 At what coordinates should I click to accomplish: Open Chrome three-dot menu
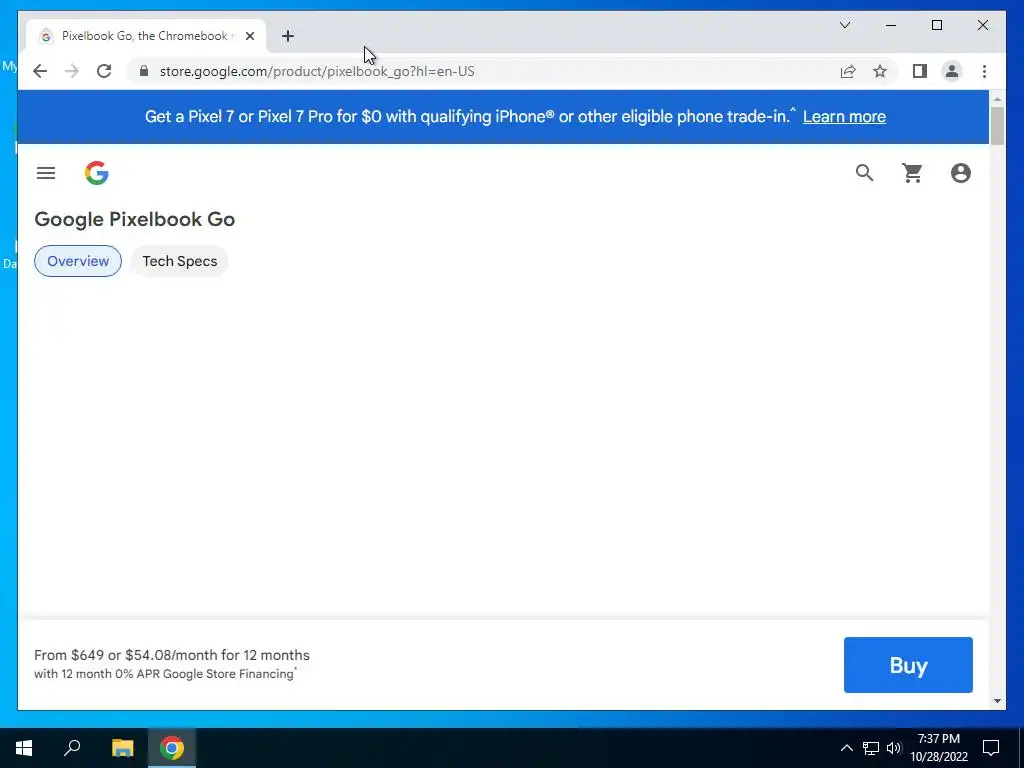984,71
